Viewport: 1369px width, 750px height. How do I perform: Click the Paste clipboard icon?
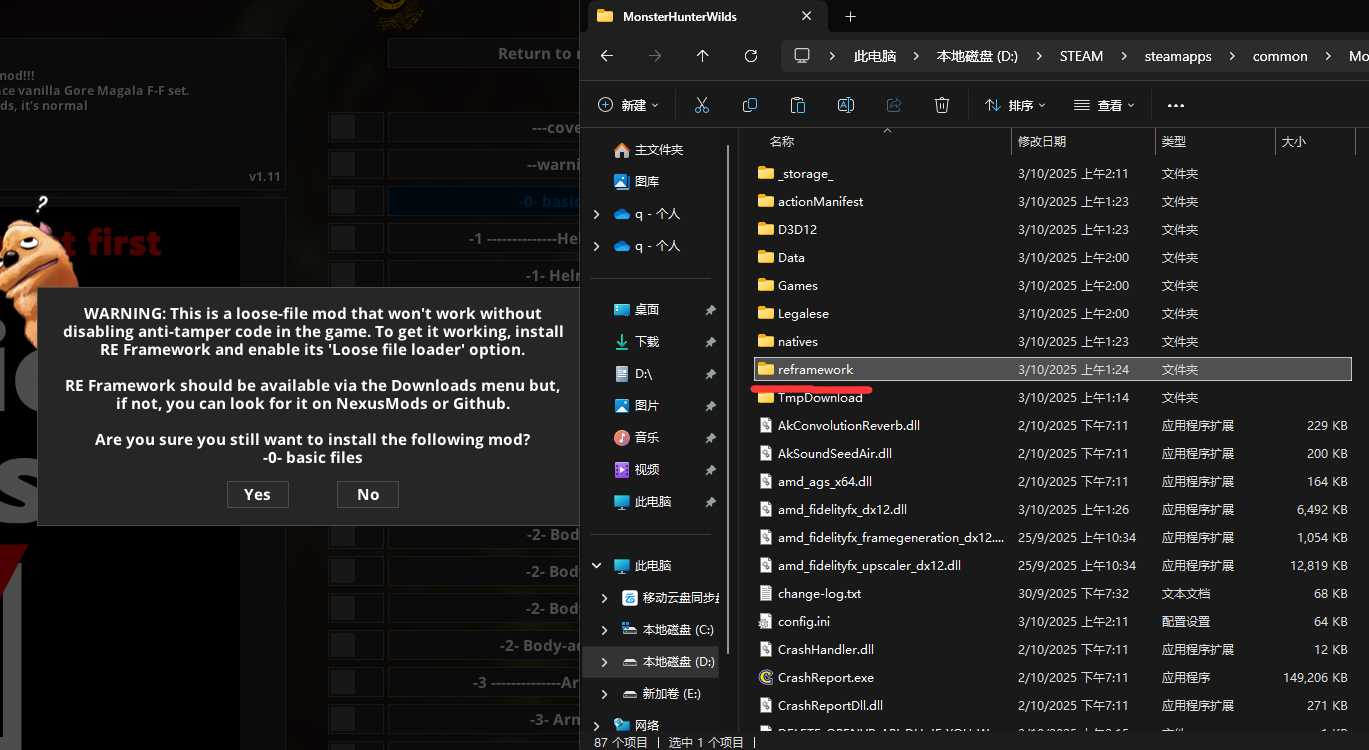tap(798, 105)
